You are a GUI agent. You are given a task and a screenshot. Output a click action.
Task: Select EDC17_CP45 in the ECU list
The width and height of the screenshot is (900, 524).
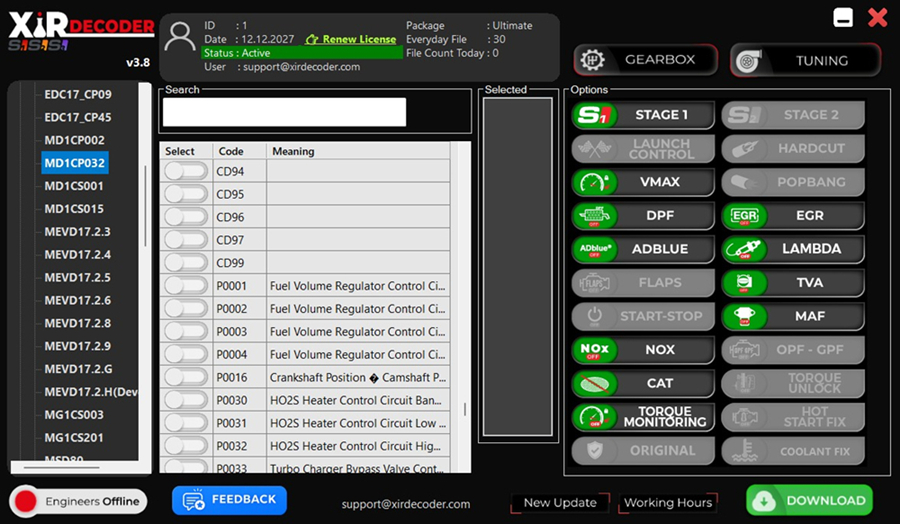click(78, 117)
